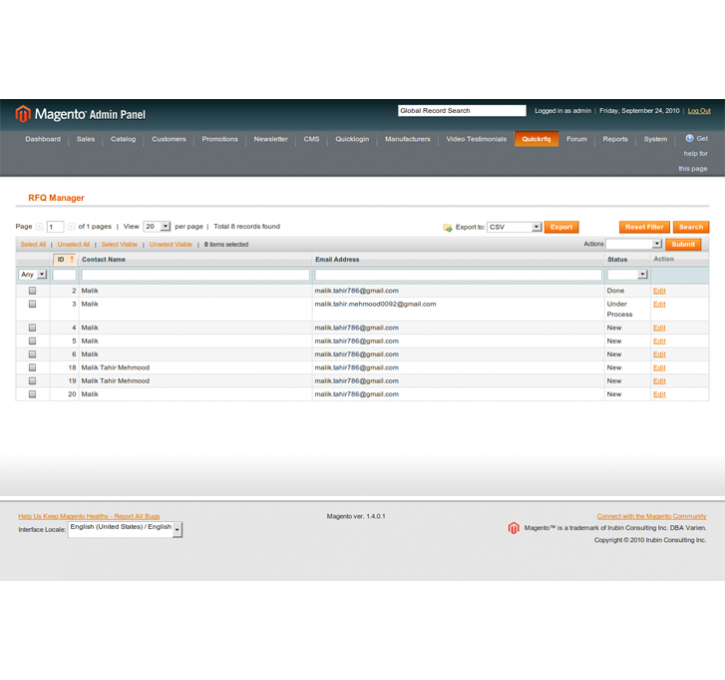Open the Newsletter menu

[x=270, y=139]
